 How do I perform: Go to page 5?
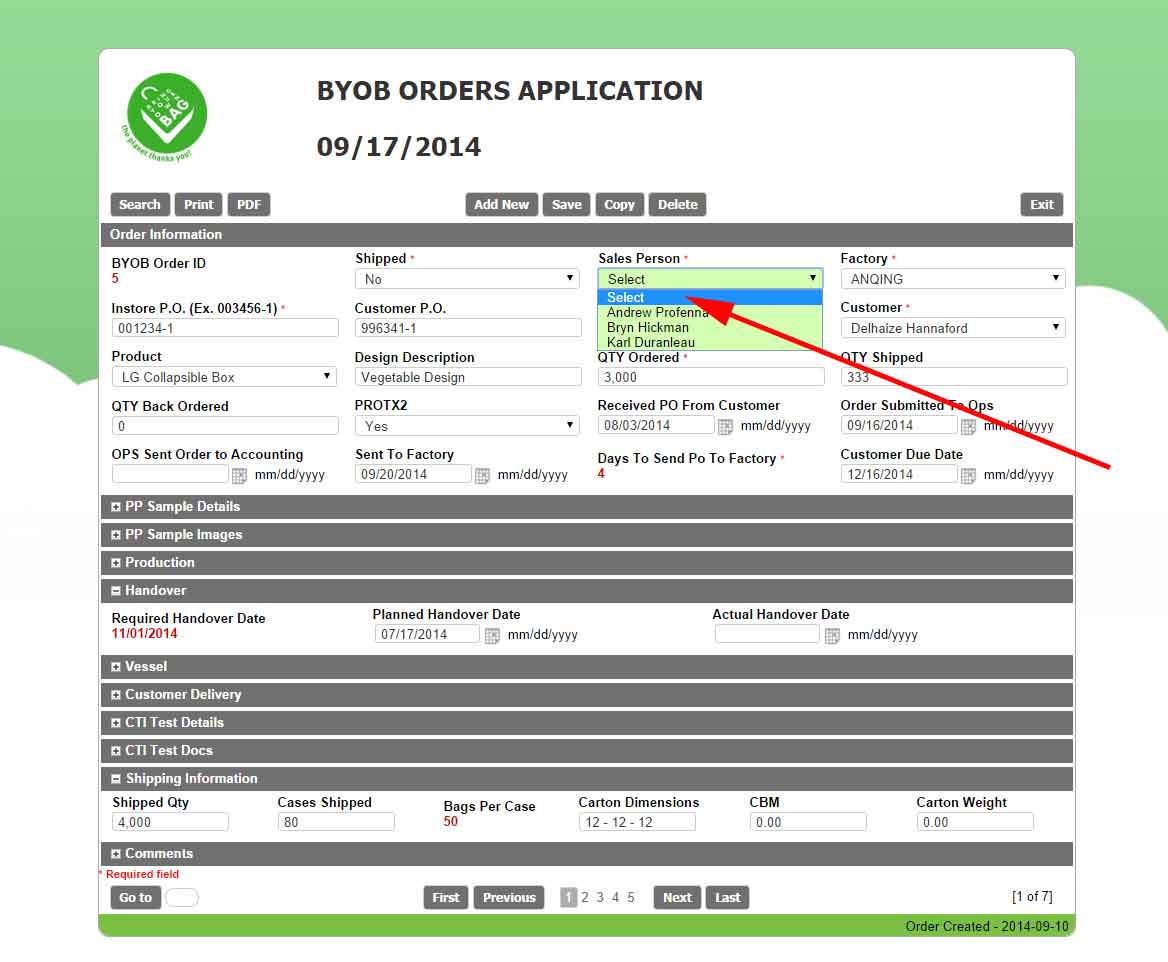pos(631,897)
